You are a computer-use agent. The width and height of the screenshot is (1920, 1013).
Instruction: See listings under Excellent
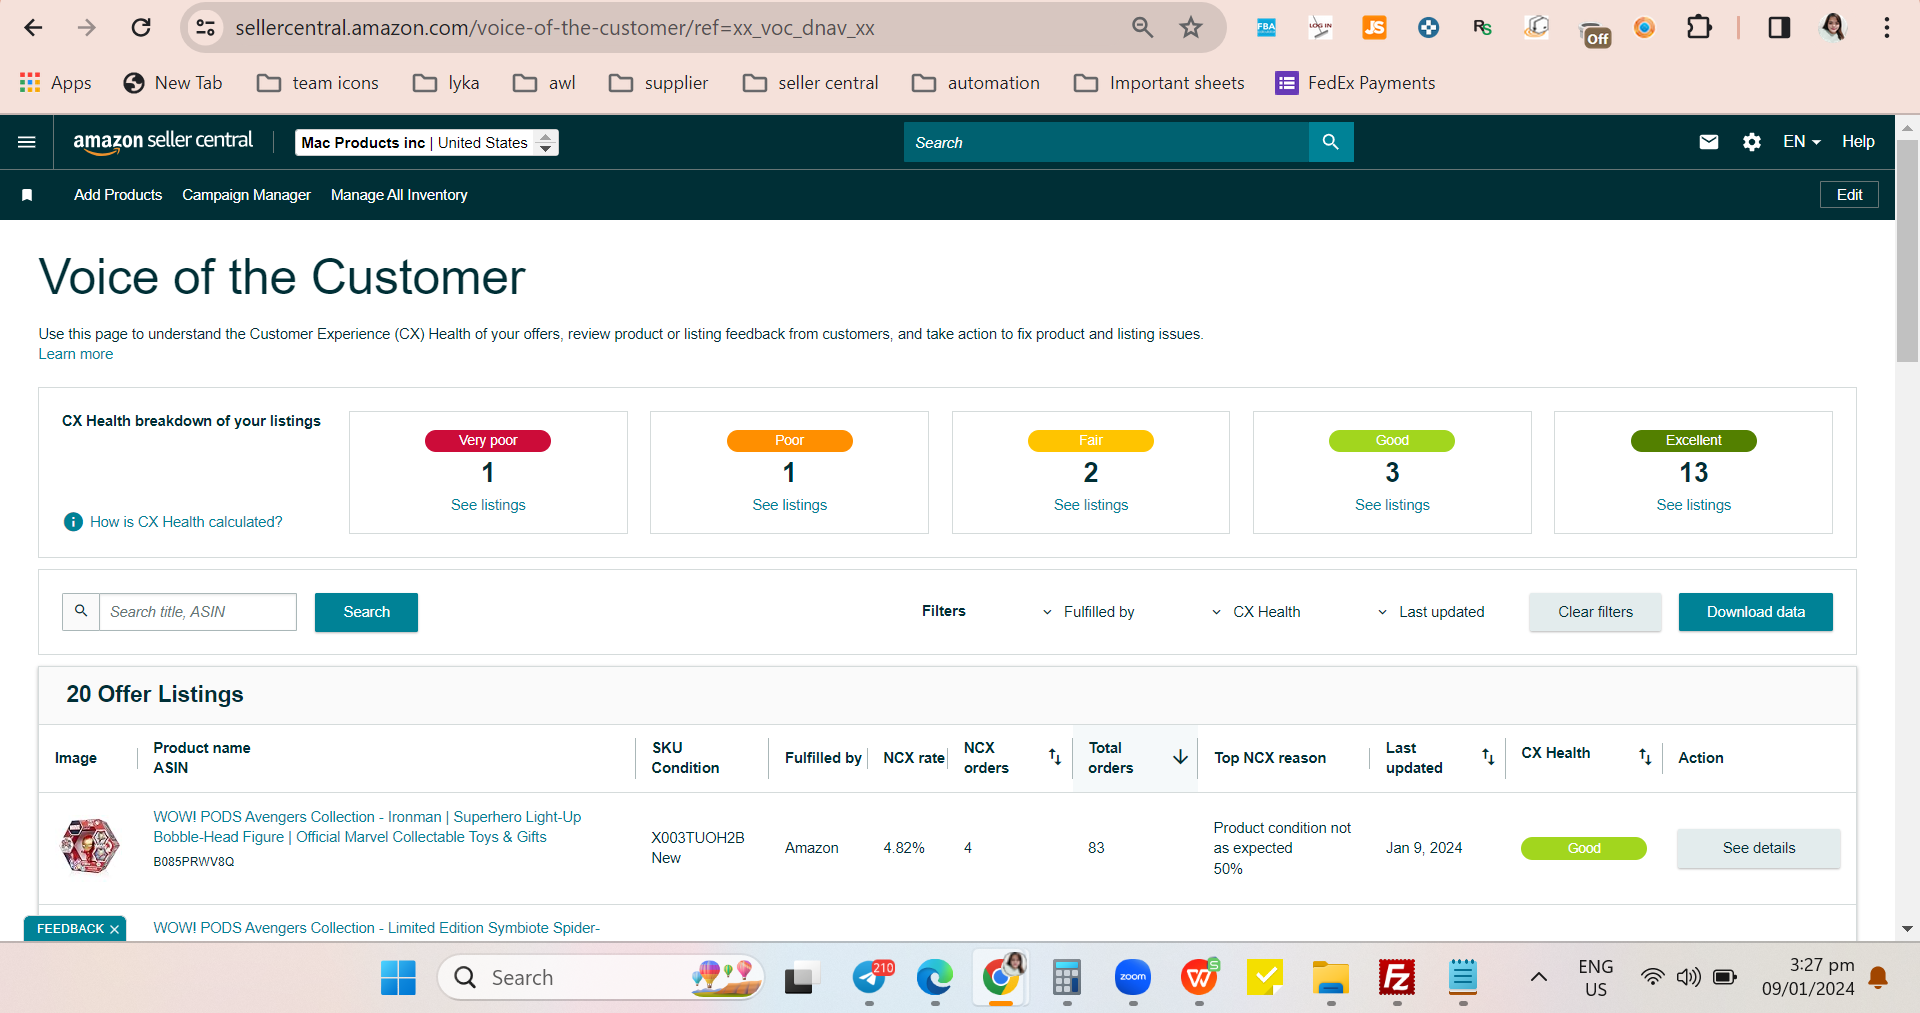(1693, 505)
